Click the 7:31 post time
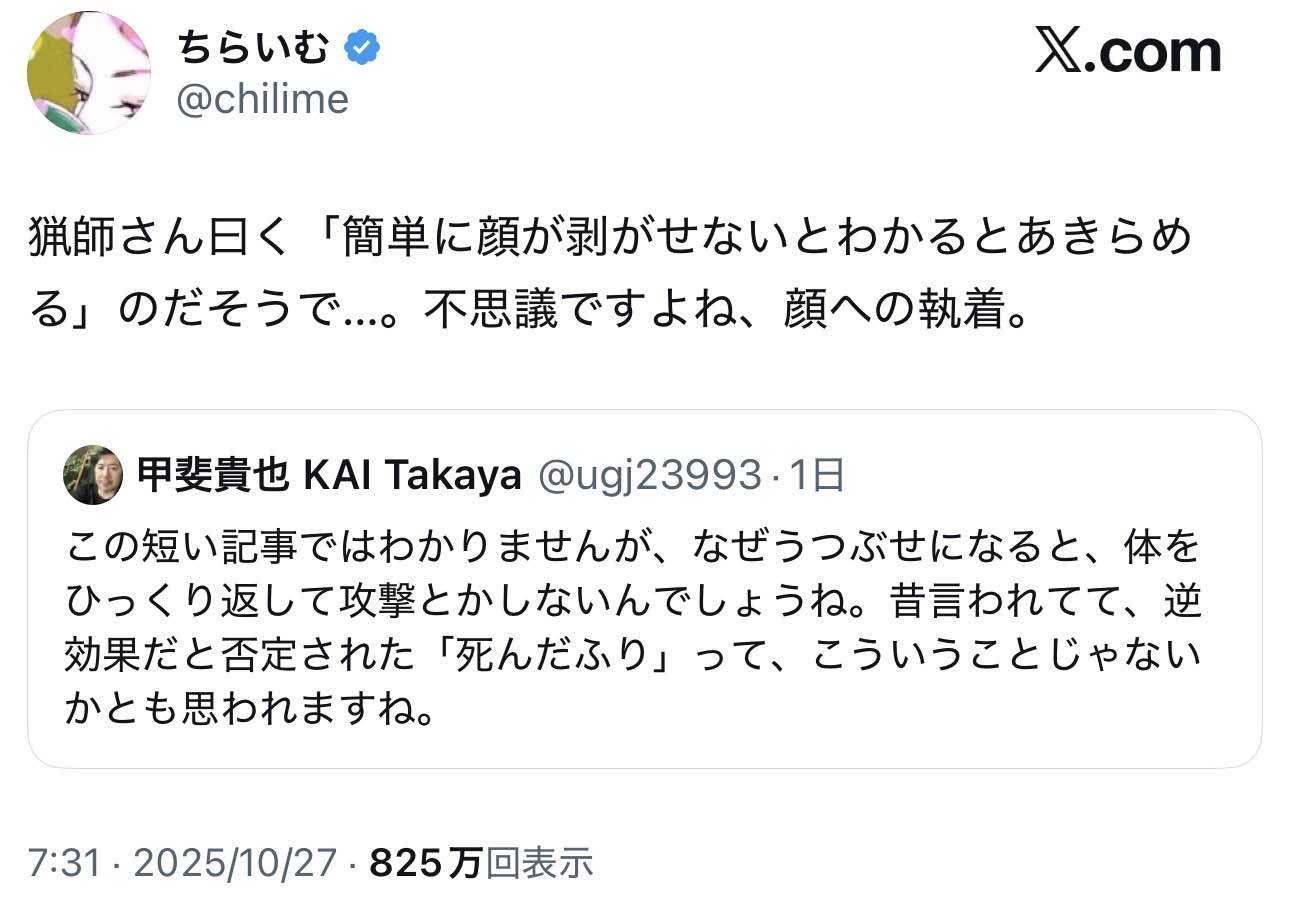The image size is (1290, 905). tap(64, 862)
